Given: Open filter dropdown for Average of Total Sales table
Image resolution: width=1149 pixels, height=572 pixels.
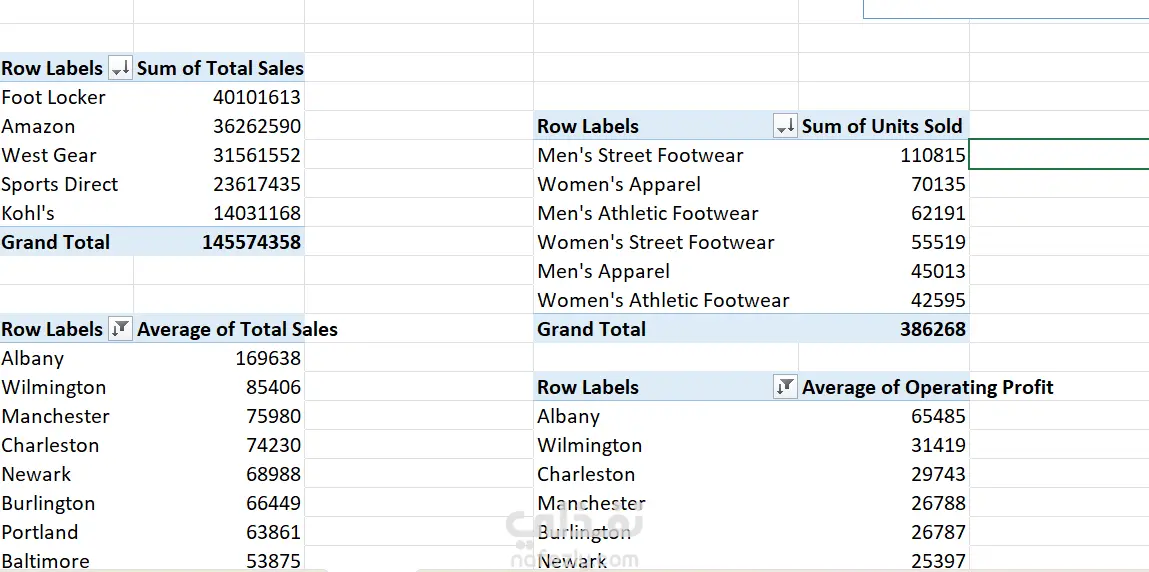Looking at the screenshot, I should [x=120, y=329].
